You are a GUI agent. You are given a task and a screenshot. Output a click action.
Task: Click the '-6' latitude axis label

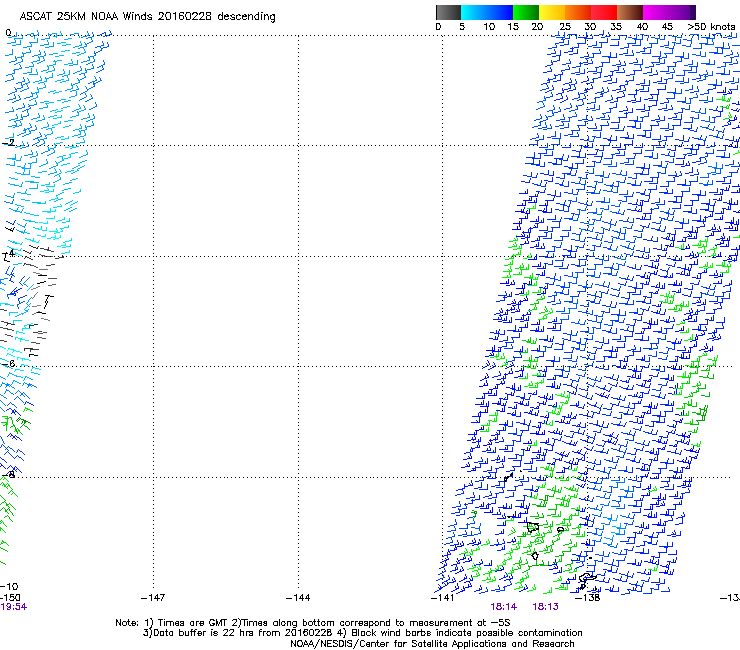tap(8, 363)
